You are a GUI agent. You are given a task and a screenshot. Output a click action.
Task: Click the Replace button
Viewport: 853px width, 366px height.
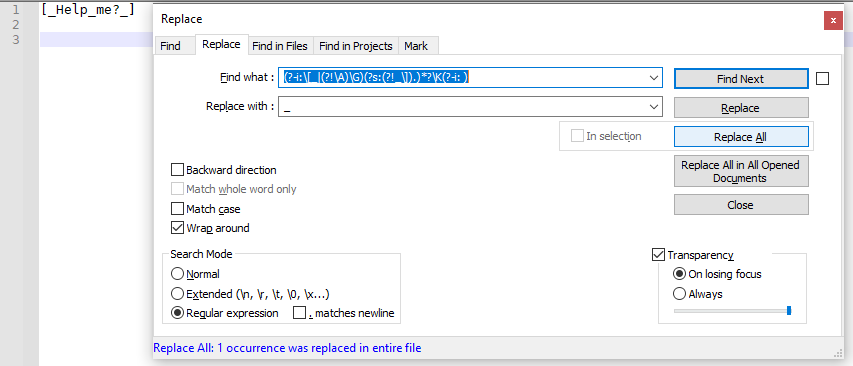[741, 108]
